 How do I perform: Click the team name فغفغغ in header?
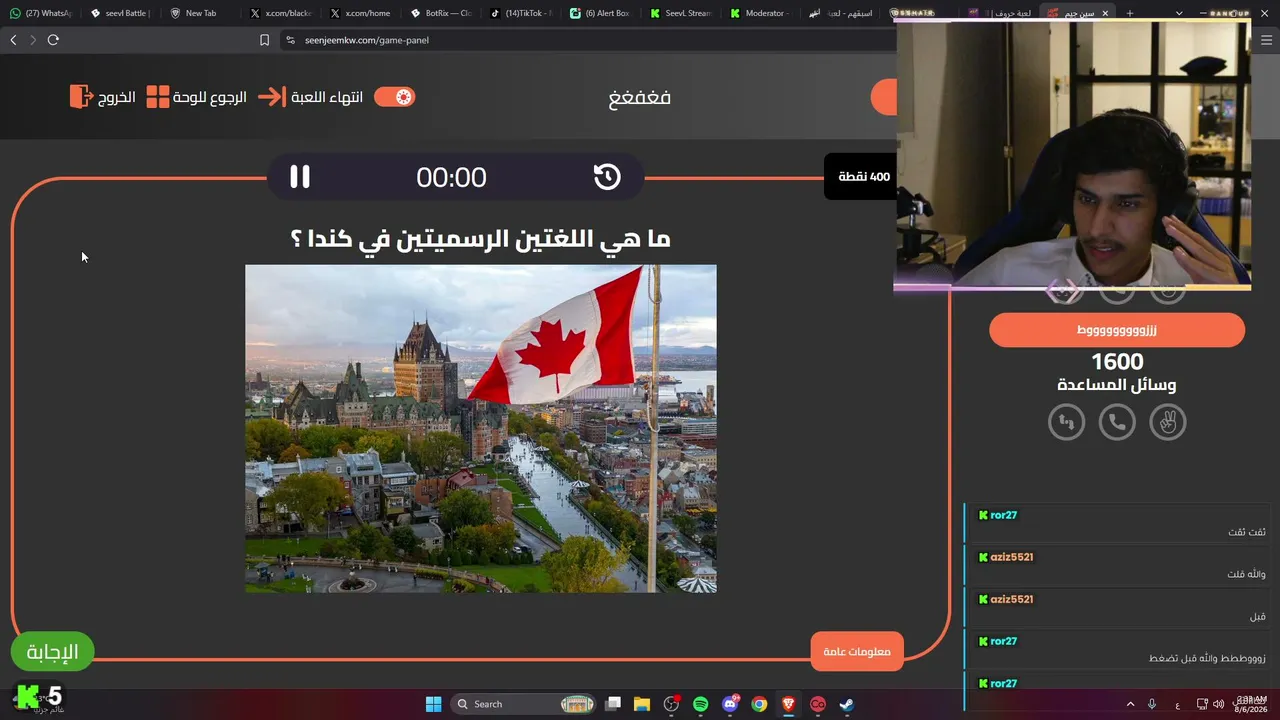[640, 97]
